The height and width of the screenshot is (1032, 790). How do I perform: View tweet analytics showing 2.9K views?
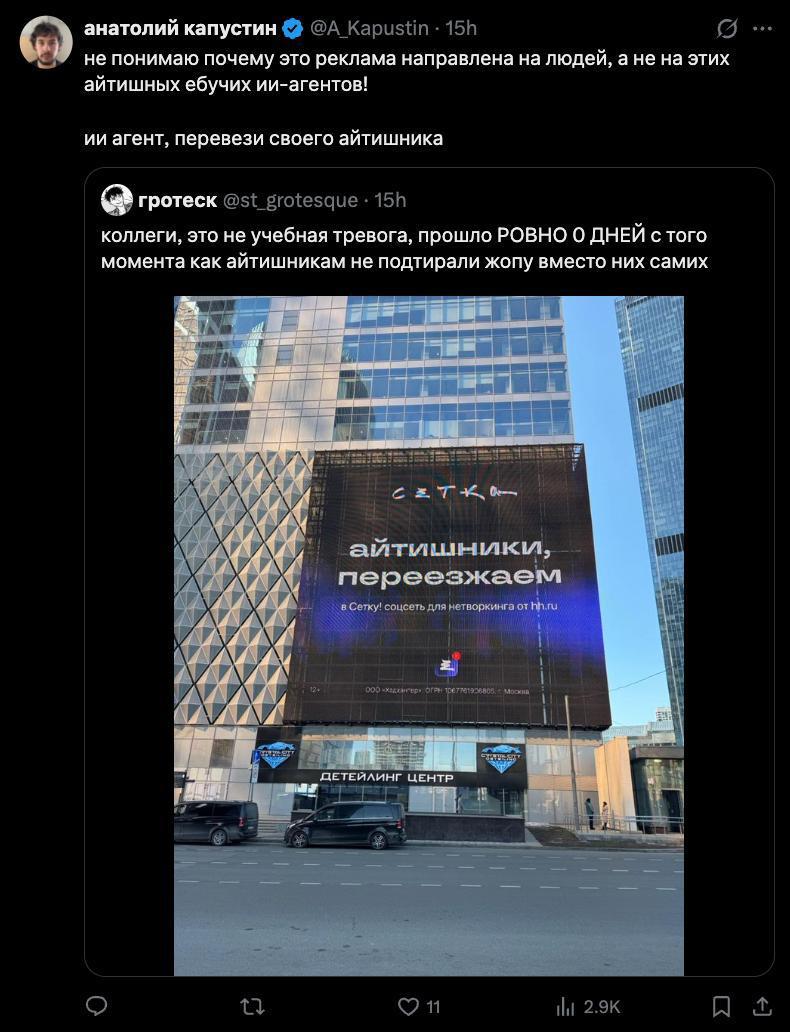589,1006
